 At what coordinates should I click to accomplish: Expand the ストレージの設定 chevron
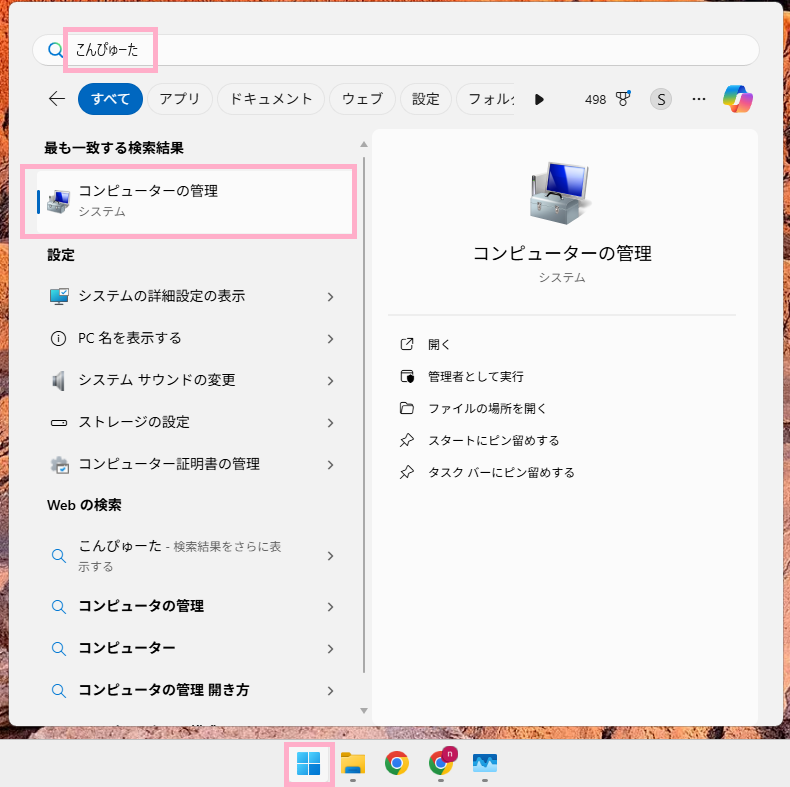331,423
